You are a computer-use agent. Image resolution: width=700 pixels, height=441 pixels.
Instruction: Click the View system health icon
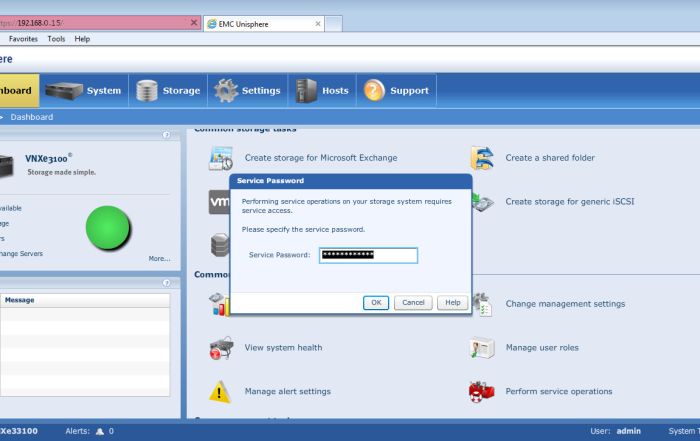coord(220,348)
